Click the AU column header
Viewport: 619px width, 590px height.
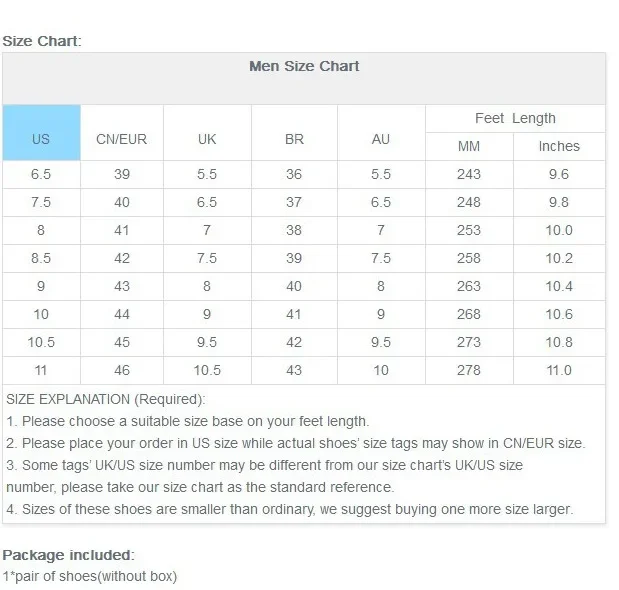coord(381,133)
